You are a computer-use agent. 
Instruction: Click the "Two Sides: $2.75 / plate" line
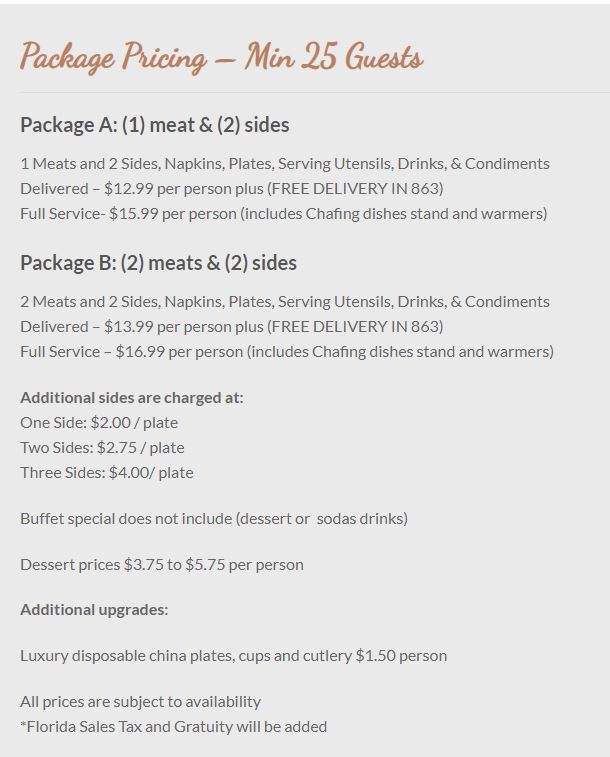point(102,447)
